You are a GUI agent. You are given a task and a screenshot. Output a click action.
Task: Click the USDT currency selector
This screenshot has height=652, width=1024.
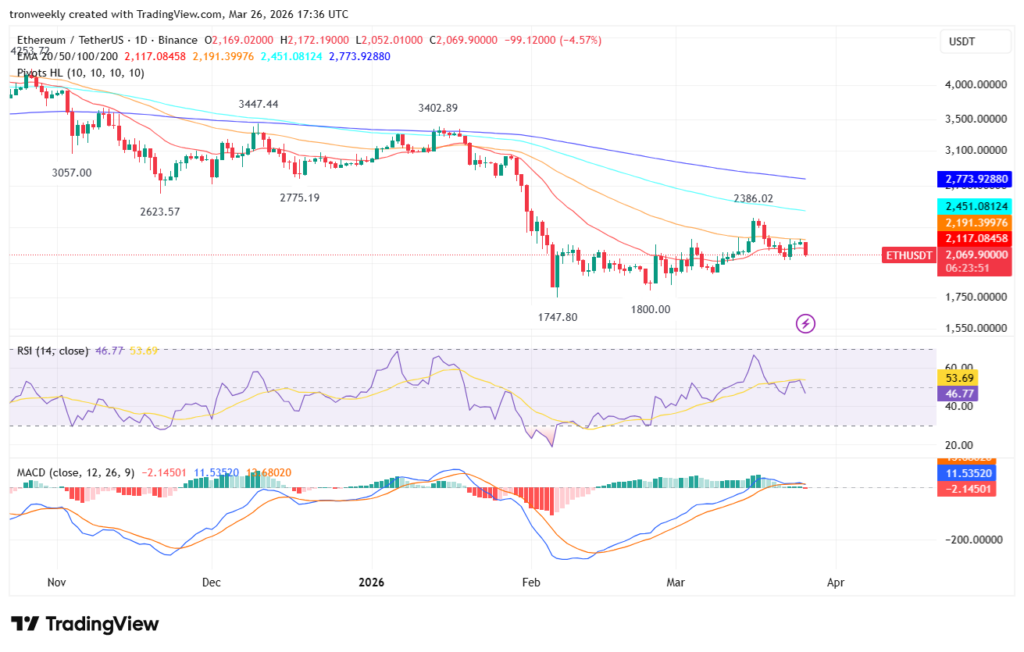(x=975, y=41)
